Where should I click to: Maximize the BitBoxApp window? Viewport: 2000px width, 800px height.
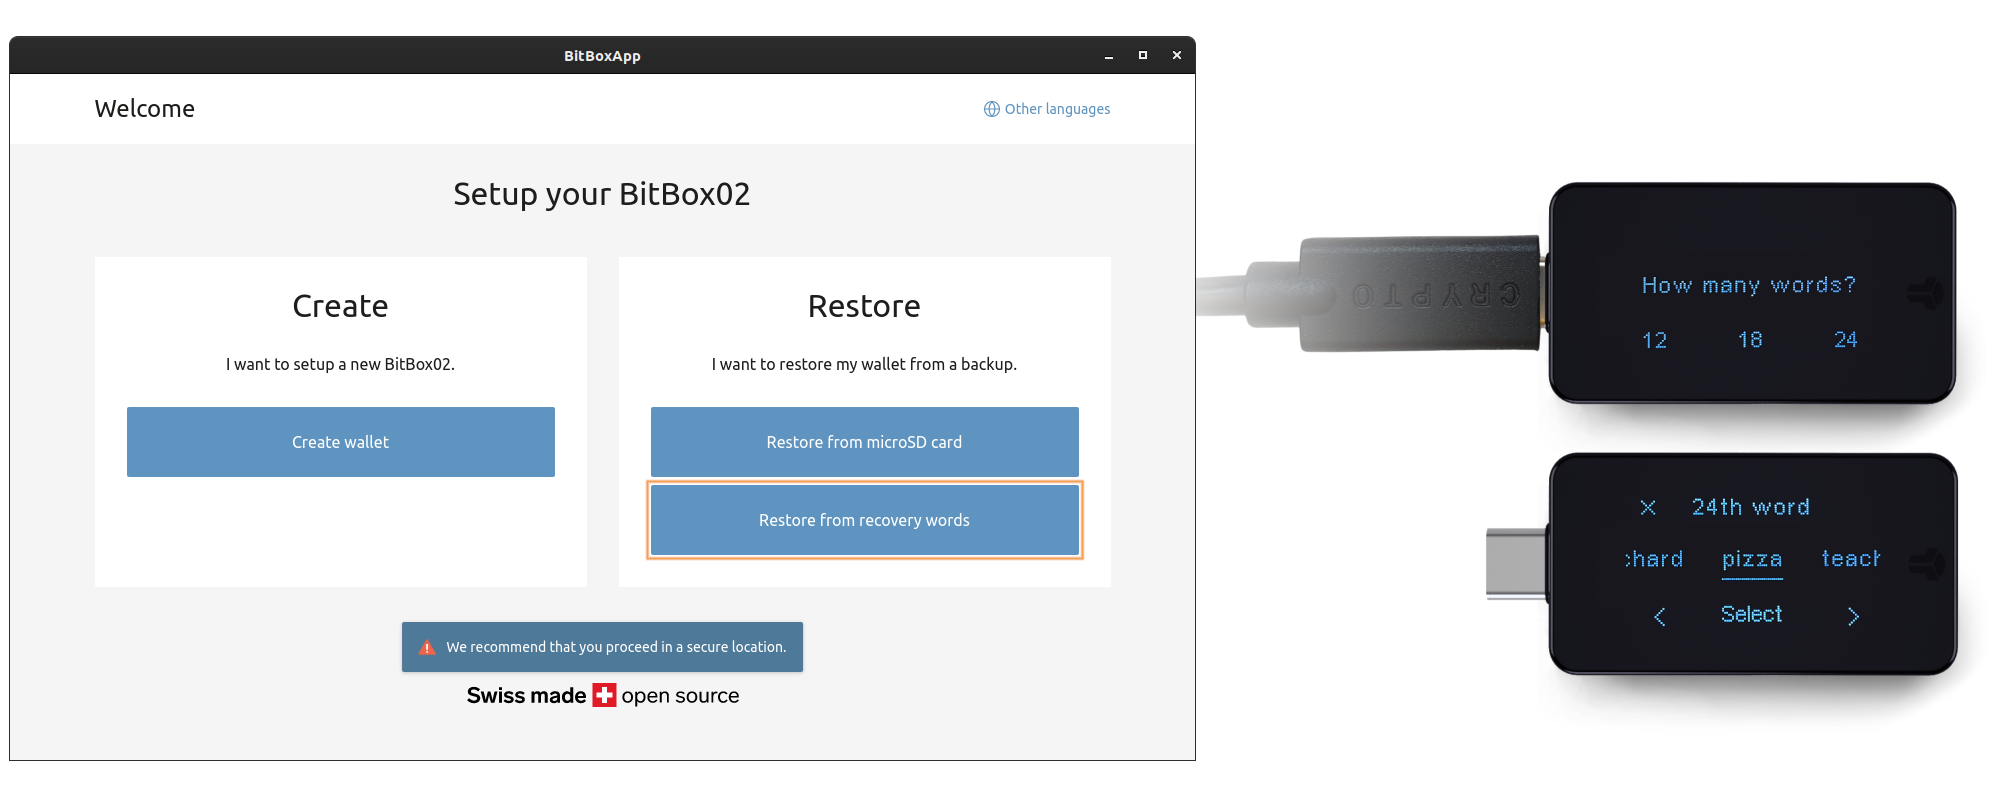[1143, 56]
